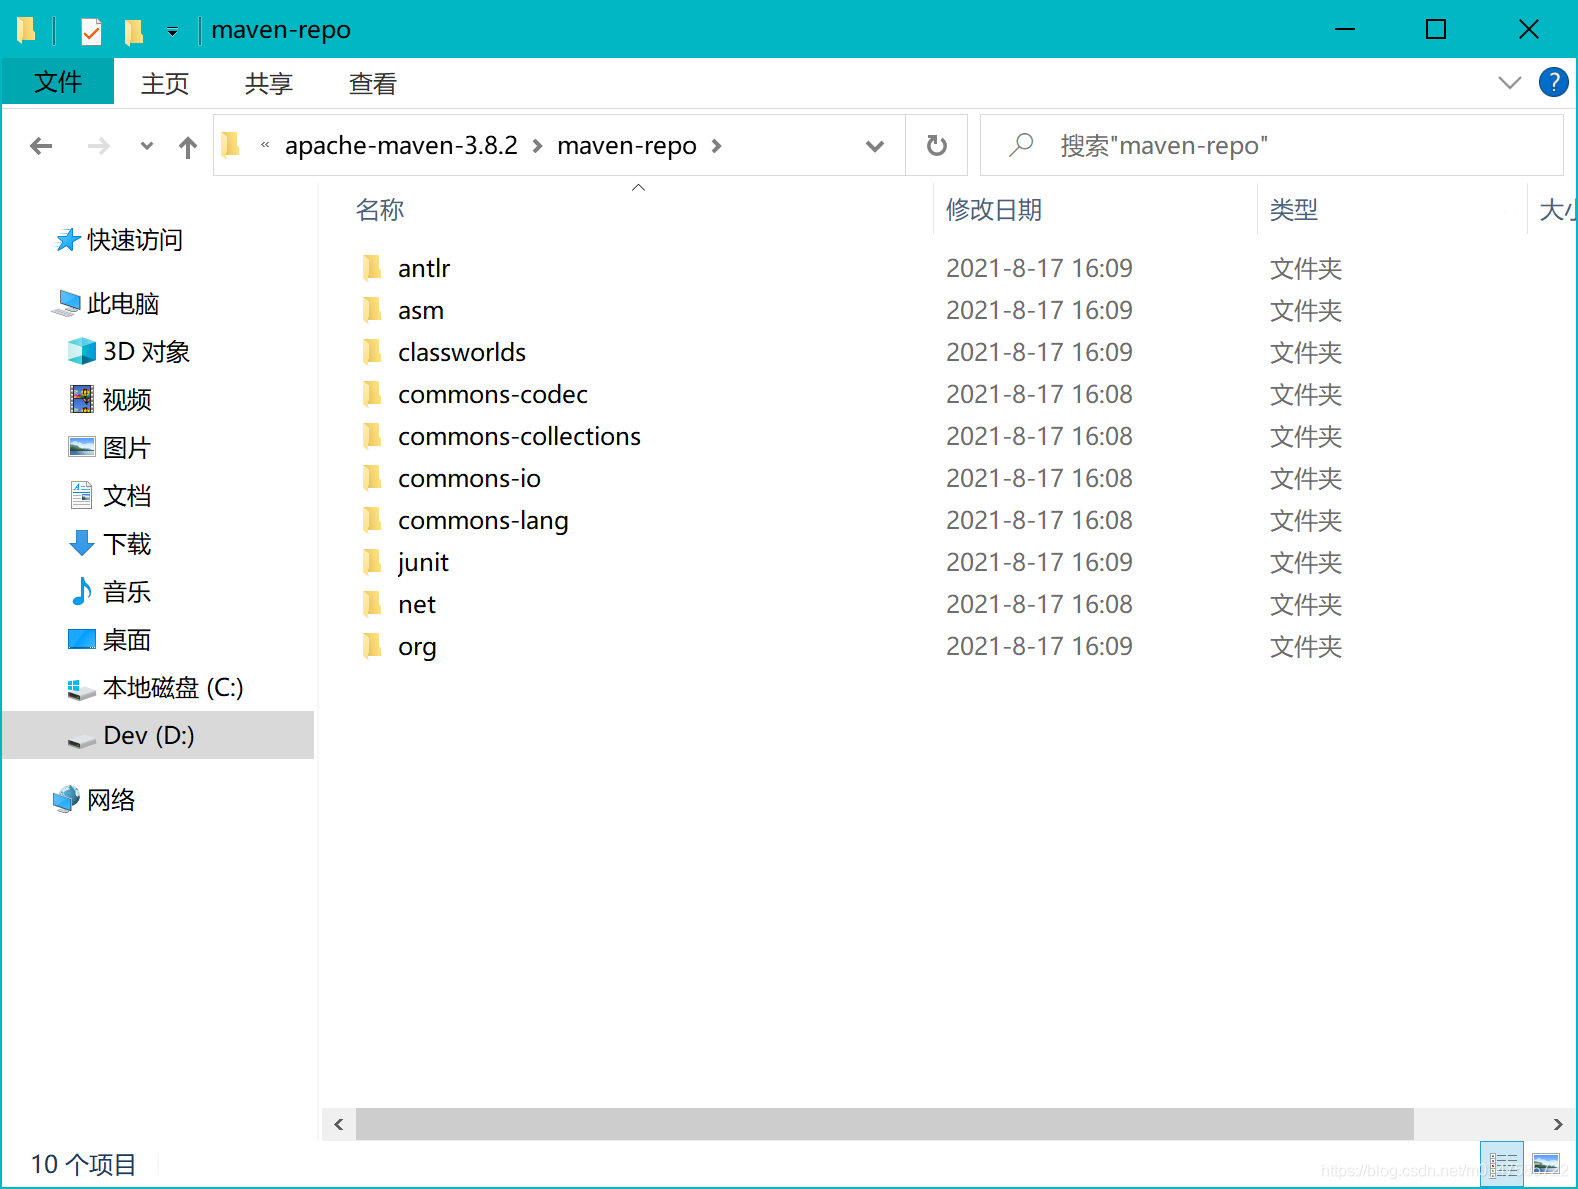1578x1189 pixels.
Task: Expand hidden path with the double chevron
Action: [x=265, y=145]
